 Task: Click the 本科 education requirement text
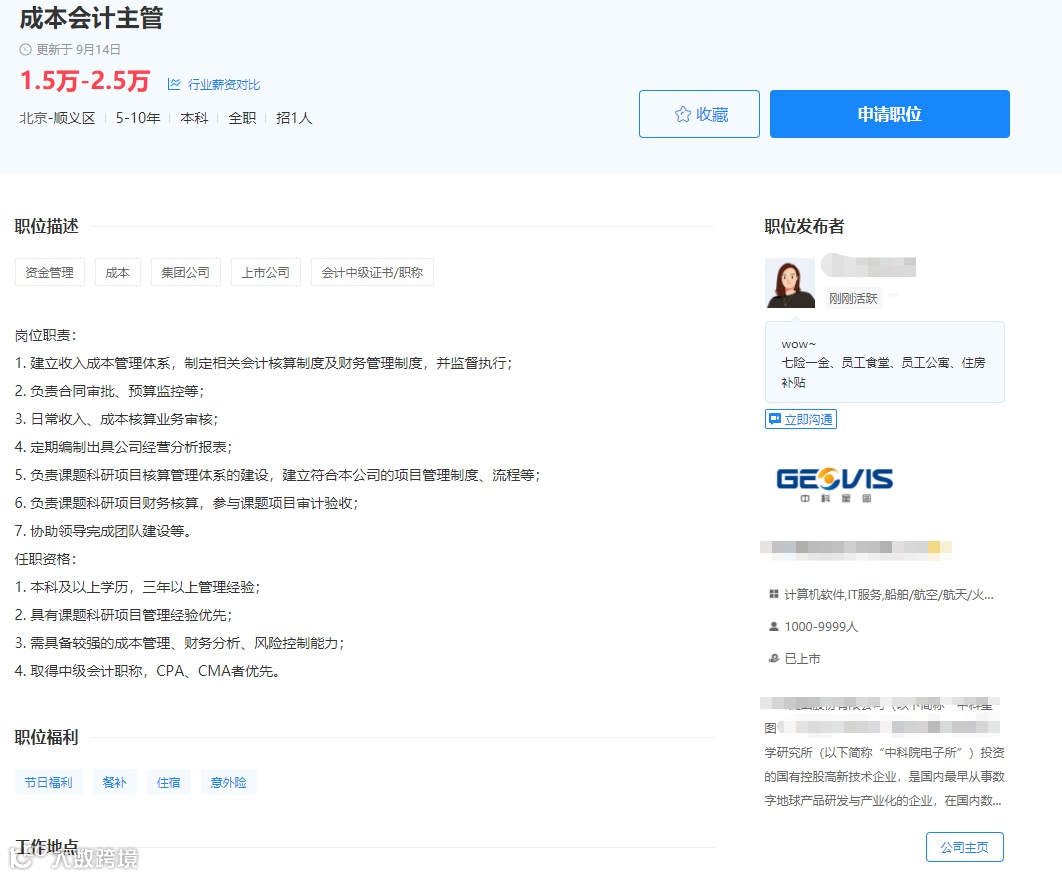coord(194,119)
